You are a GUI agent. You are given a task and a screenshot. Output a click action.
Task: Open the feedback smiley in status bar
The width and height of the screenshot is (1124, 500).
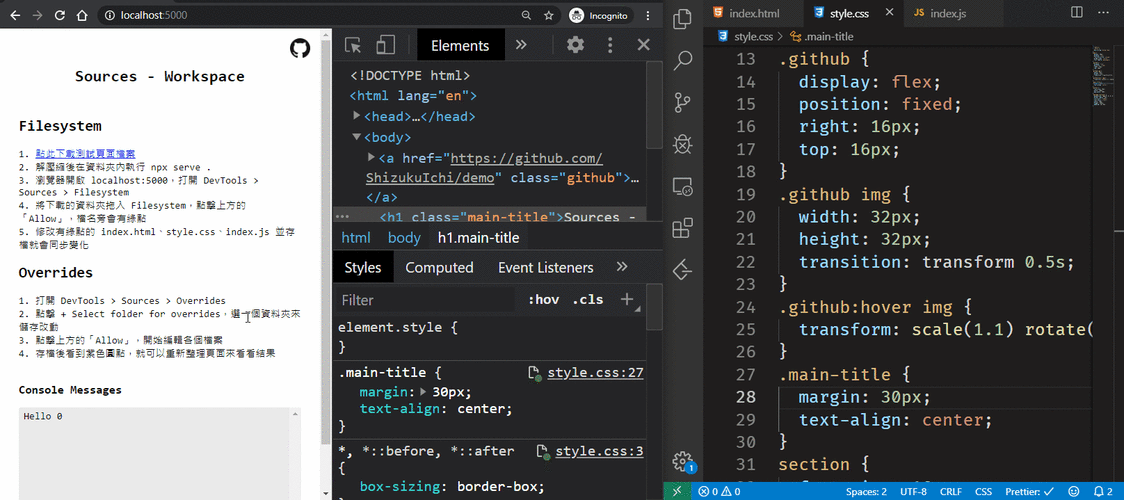coord(1073,492)
